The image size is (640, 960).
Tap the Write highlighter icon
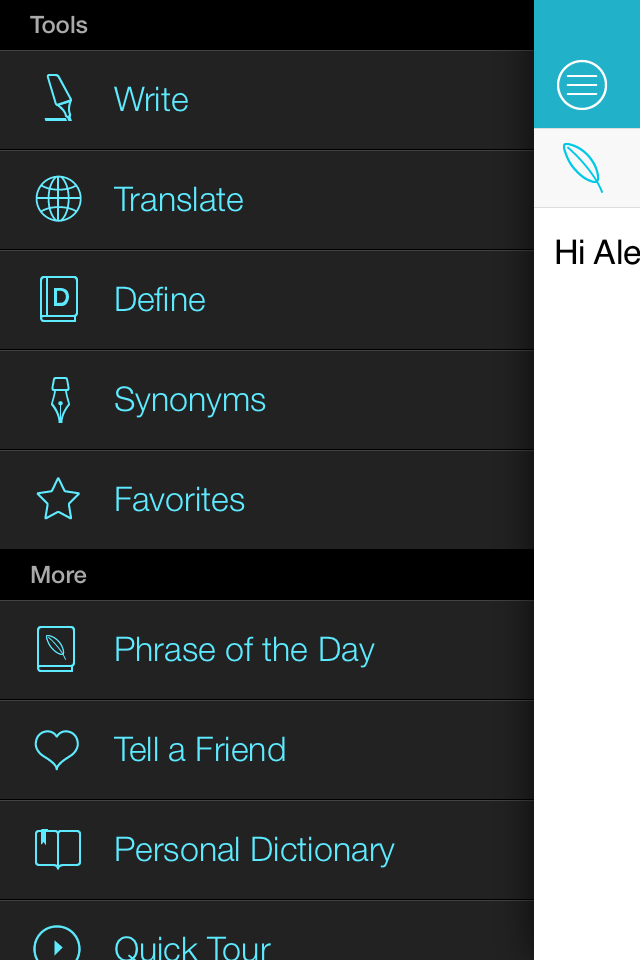[59, 98]
